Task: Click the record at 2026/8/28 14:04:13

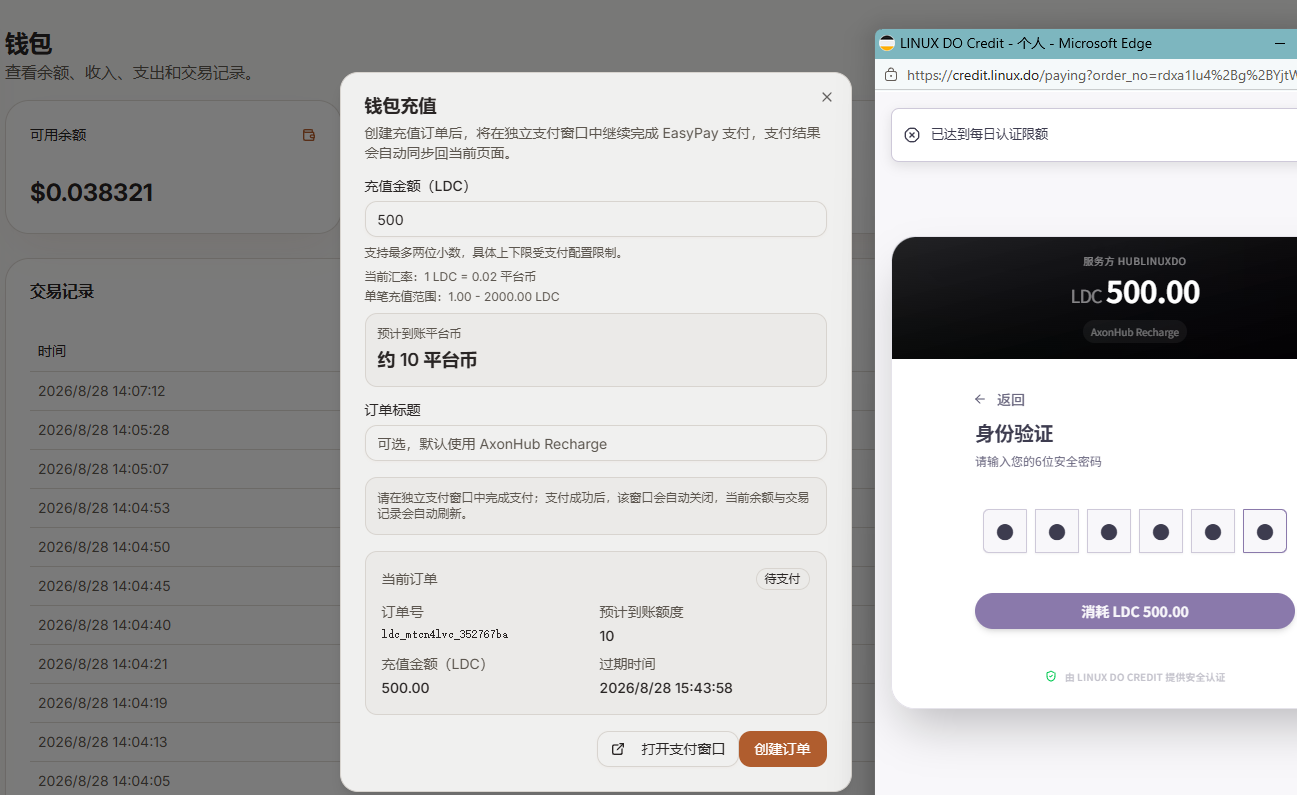Action: point(103,742)
